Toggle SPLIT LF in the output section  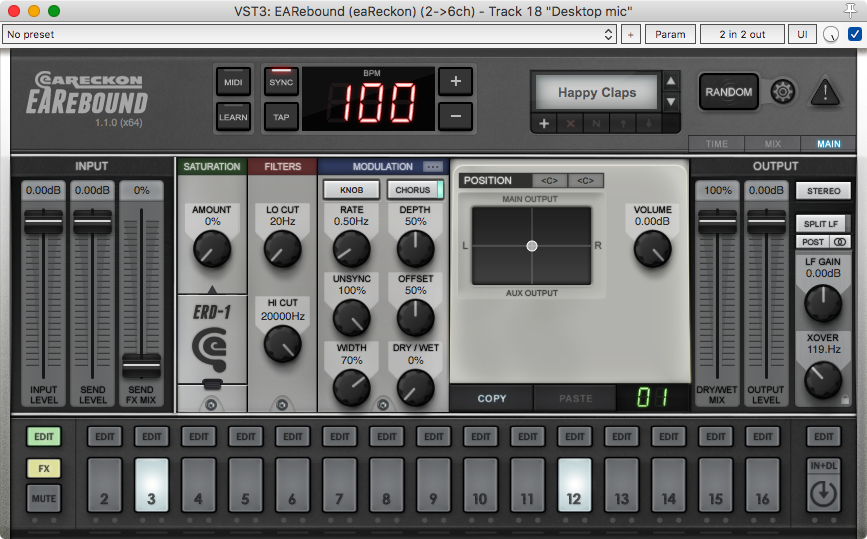[x=823, y=223]
